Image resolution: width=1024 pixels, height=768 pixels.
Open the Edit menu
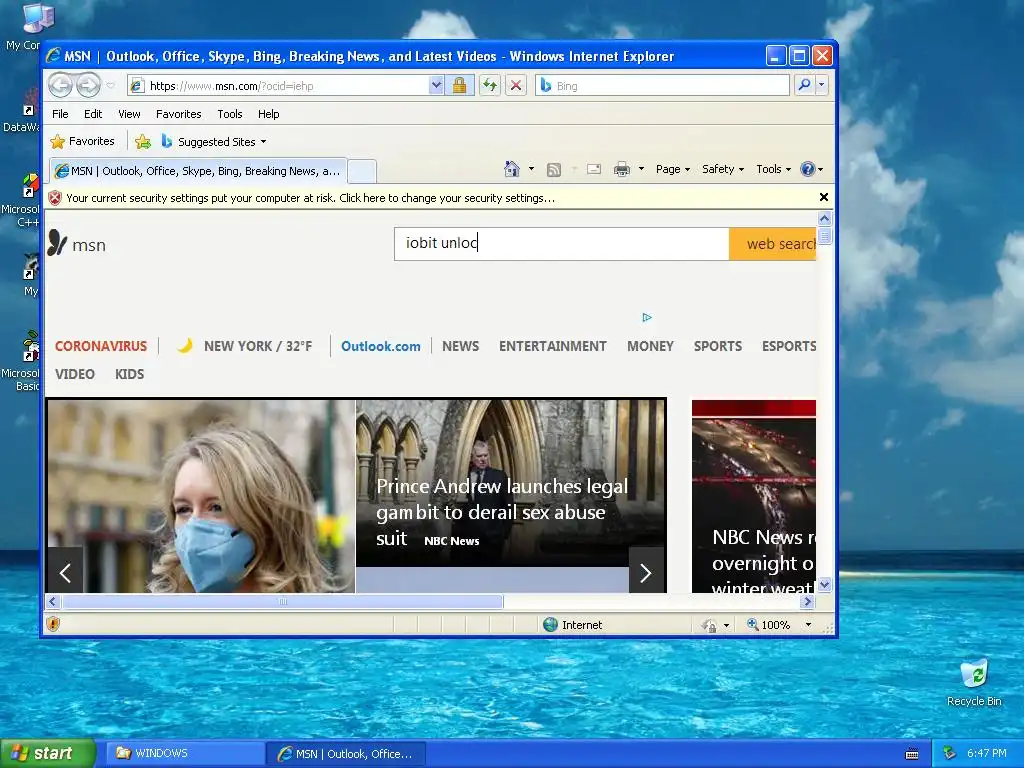pos(93,114)
